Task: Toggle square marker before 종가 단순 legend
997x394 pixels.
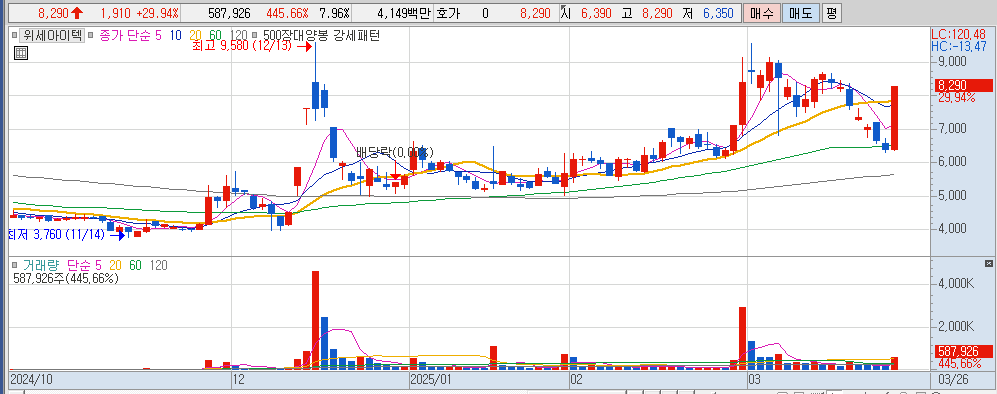Action: (90, 36)
